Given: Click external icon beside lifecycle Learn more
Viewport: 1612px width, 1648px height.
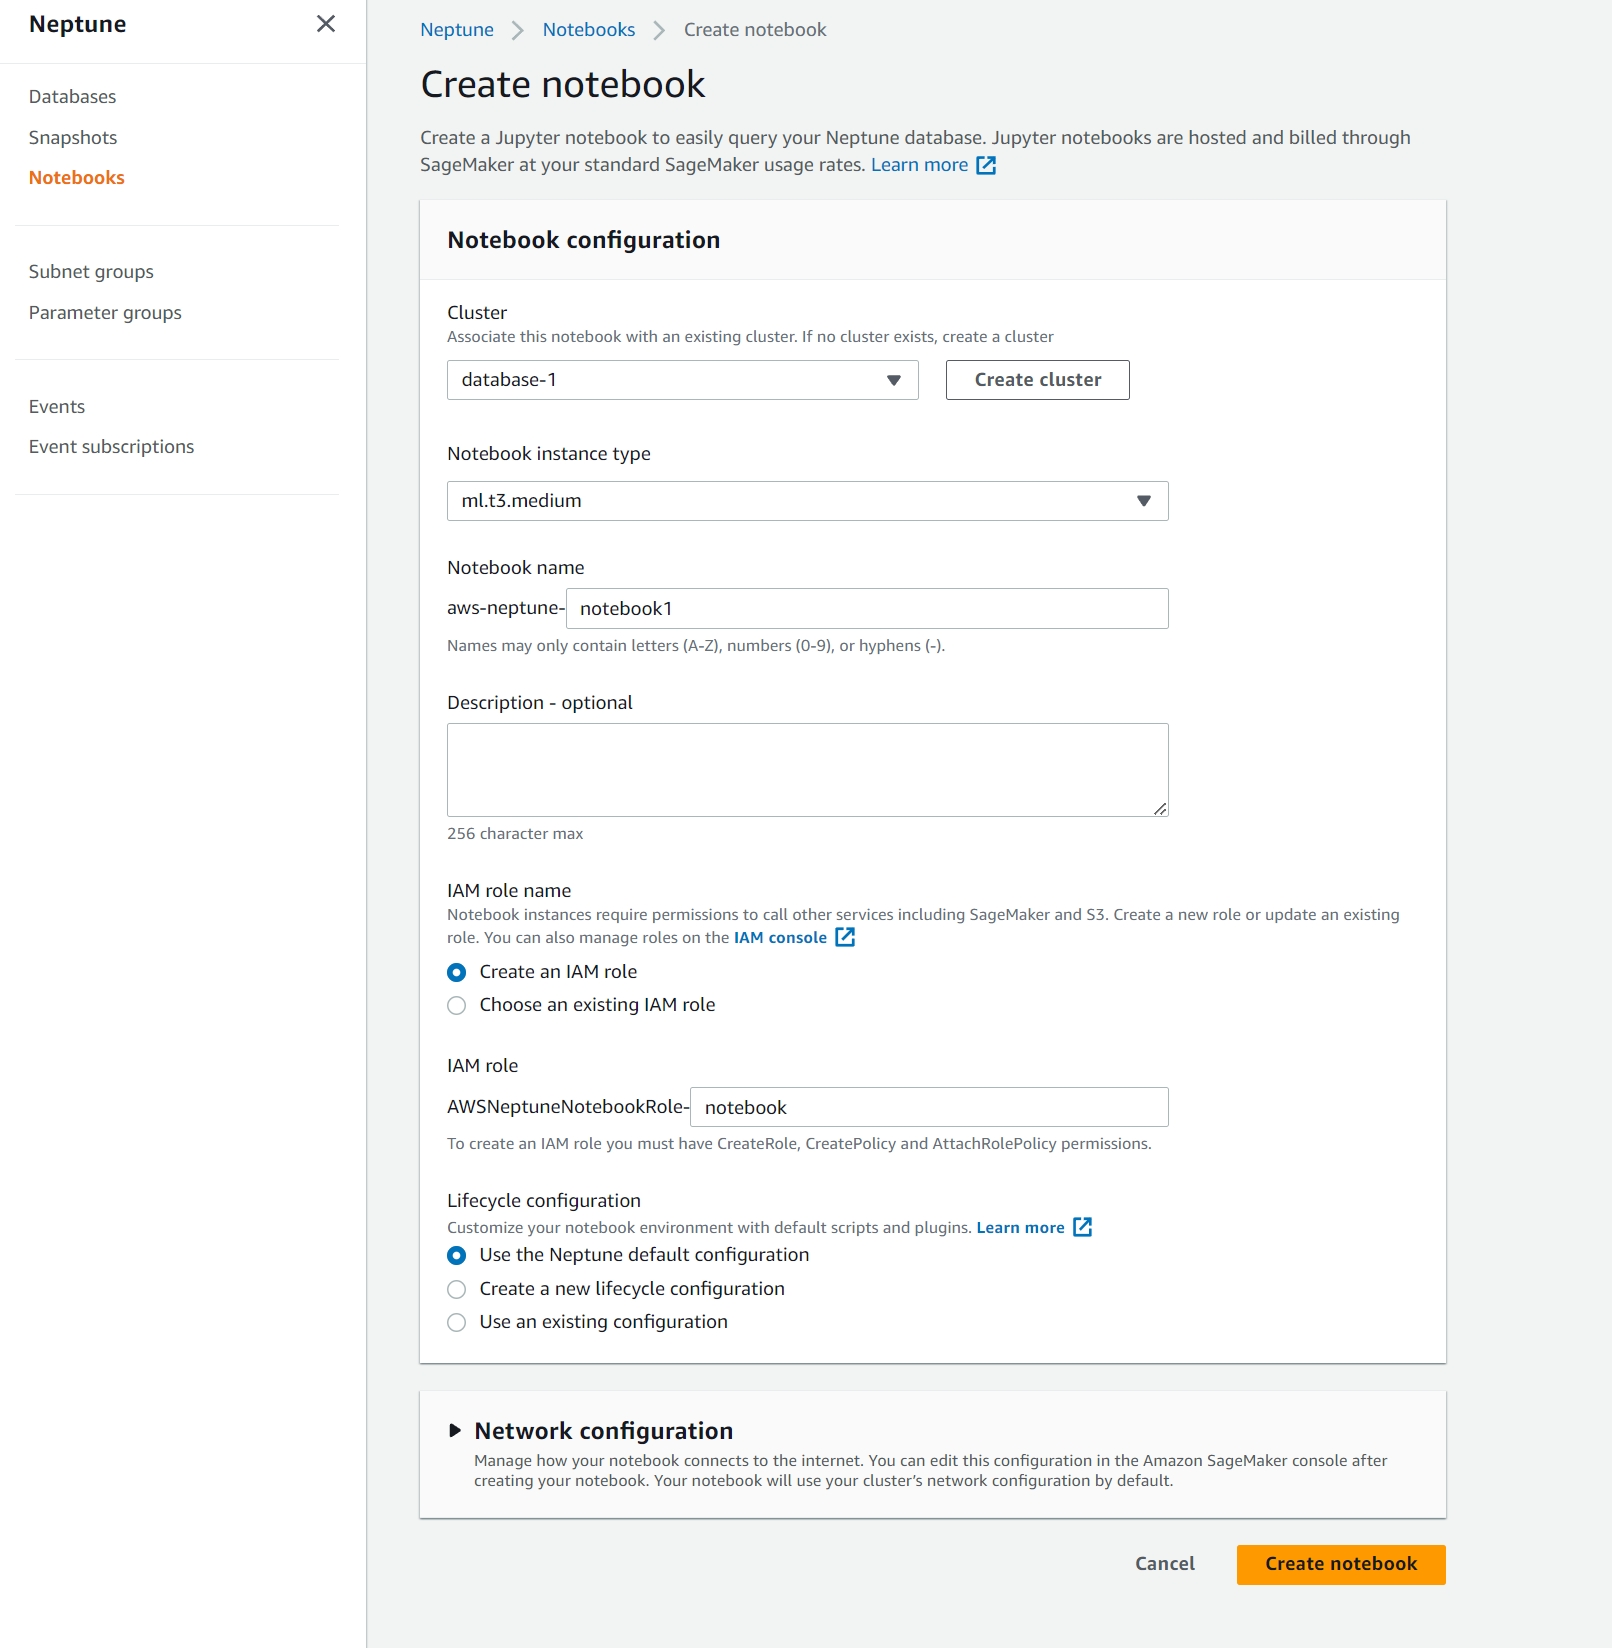Looking at the screenshot, I should click(x=1082, y=1227).
